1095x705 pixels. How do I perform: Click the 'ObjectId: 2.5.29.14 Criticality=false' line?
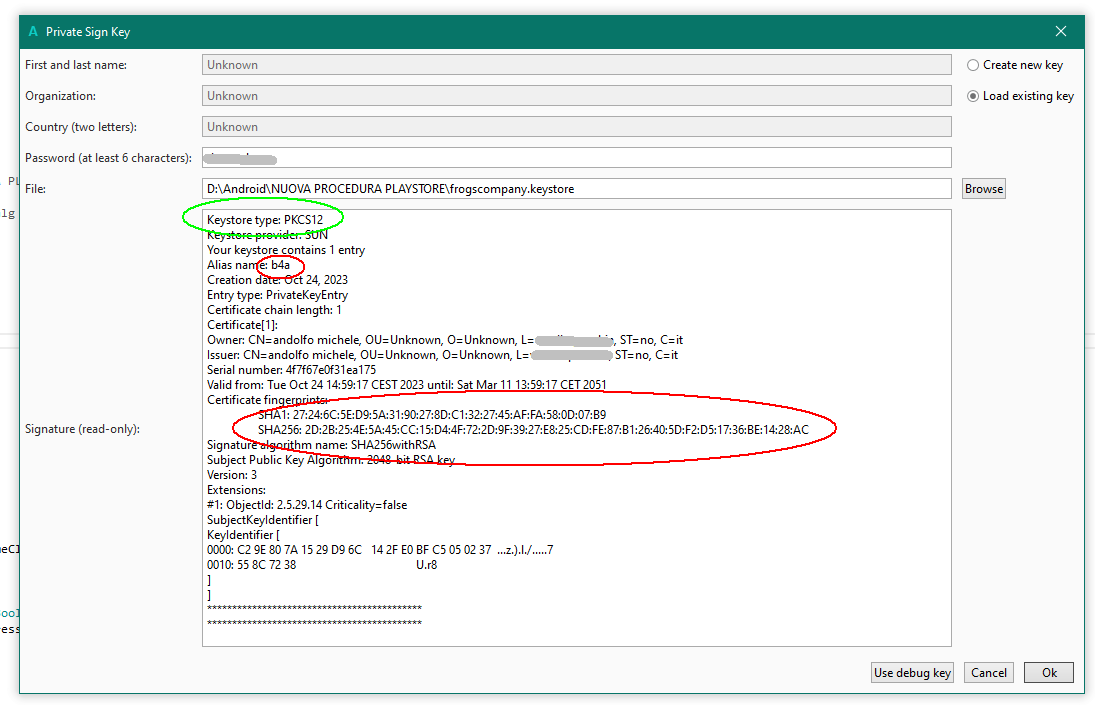307,505
